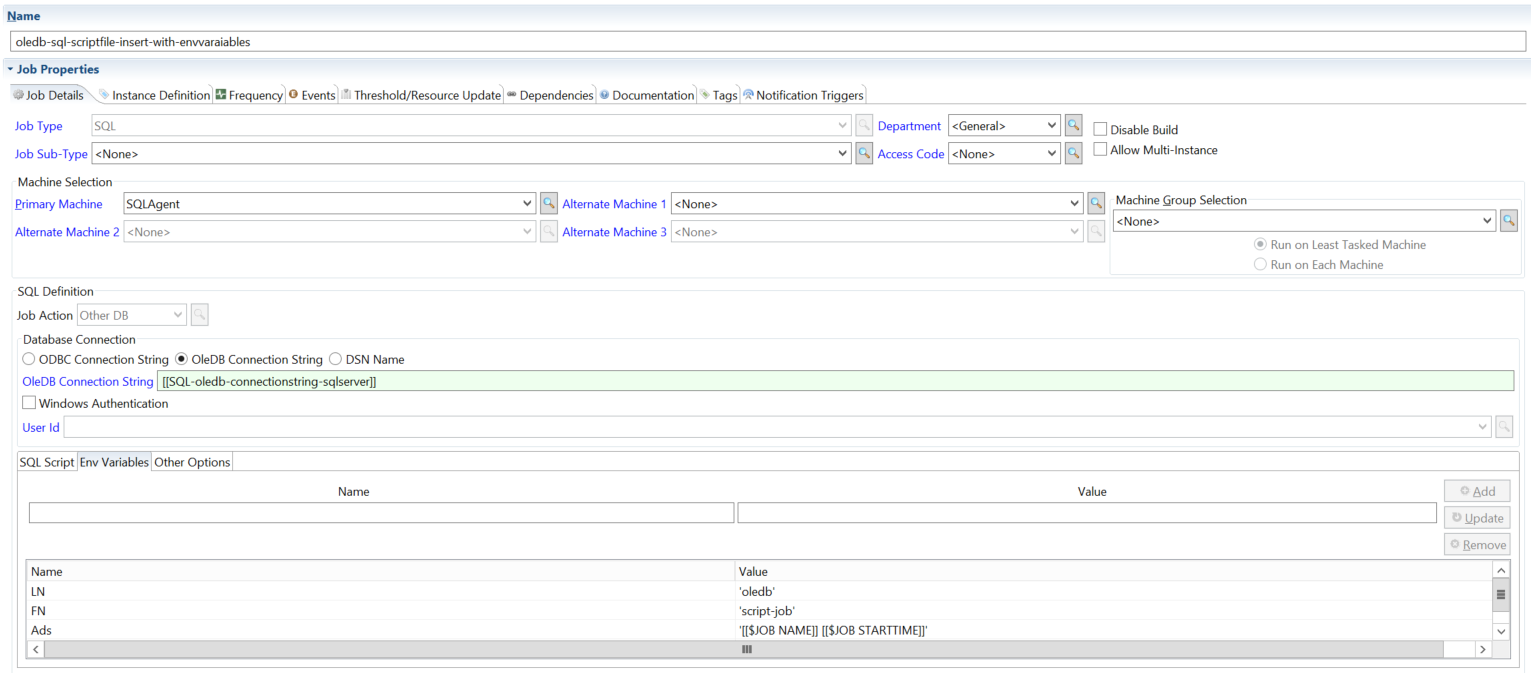The height and width of the screenshot is (673, 1531).
Task: Switch to the SQL Script tab
Action: pos(47,462)
